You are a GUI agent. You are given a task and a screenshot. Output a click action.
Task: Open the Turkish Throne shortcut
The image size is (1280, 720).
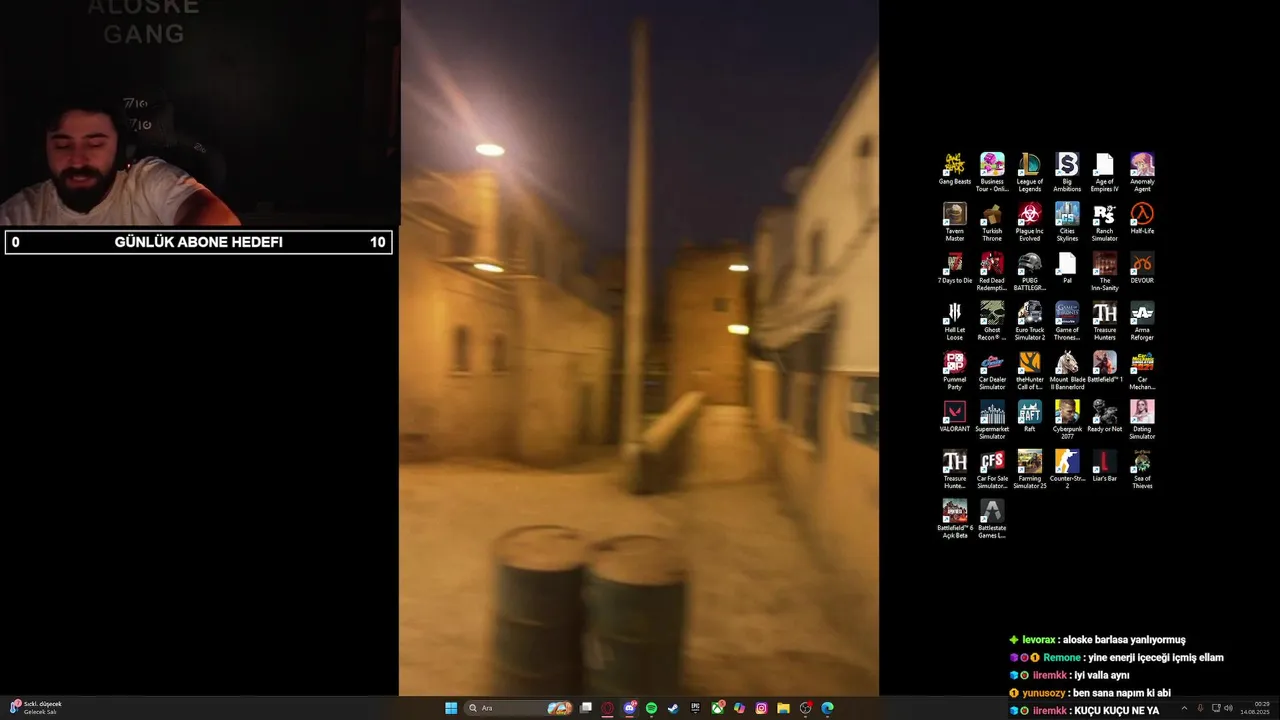pos(992,221)
